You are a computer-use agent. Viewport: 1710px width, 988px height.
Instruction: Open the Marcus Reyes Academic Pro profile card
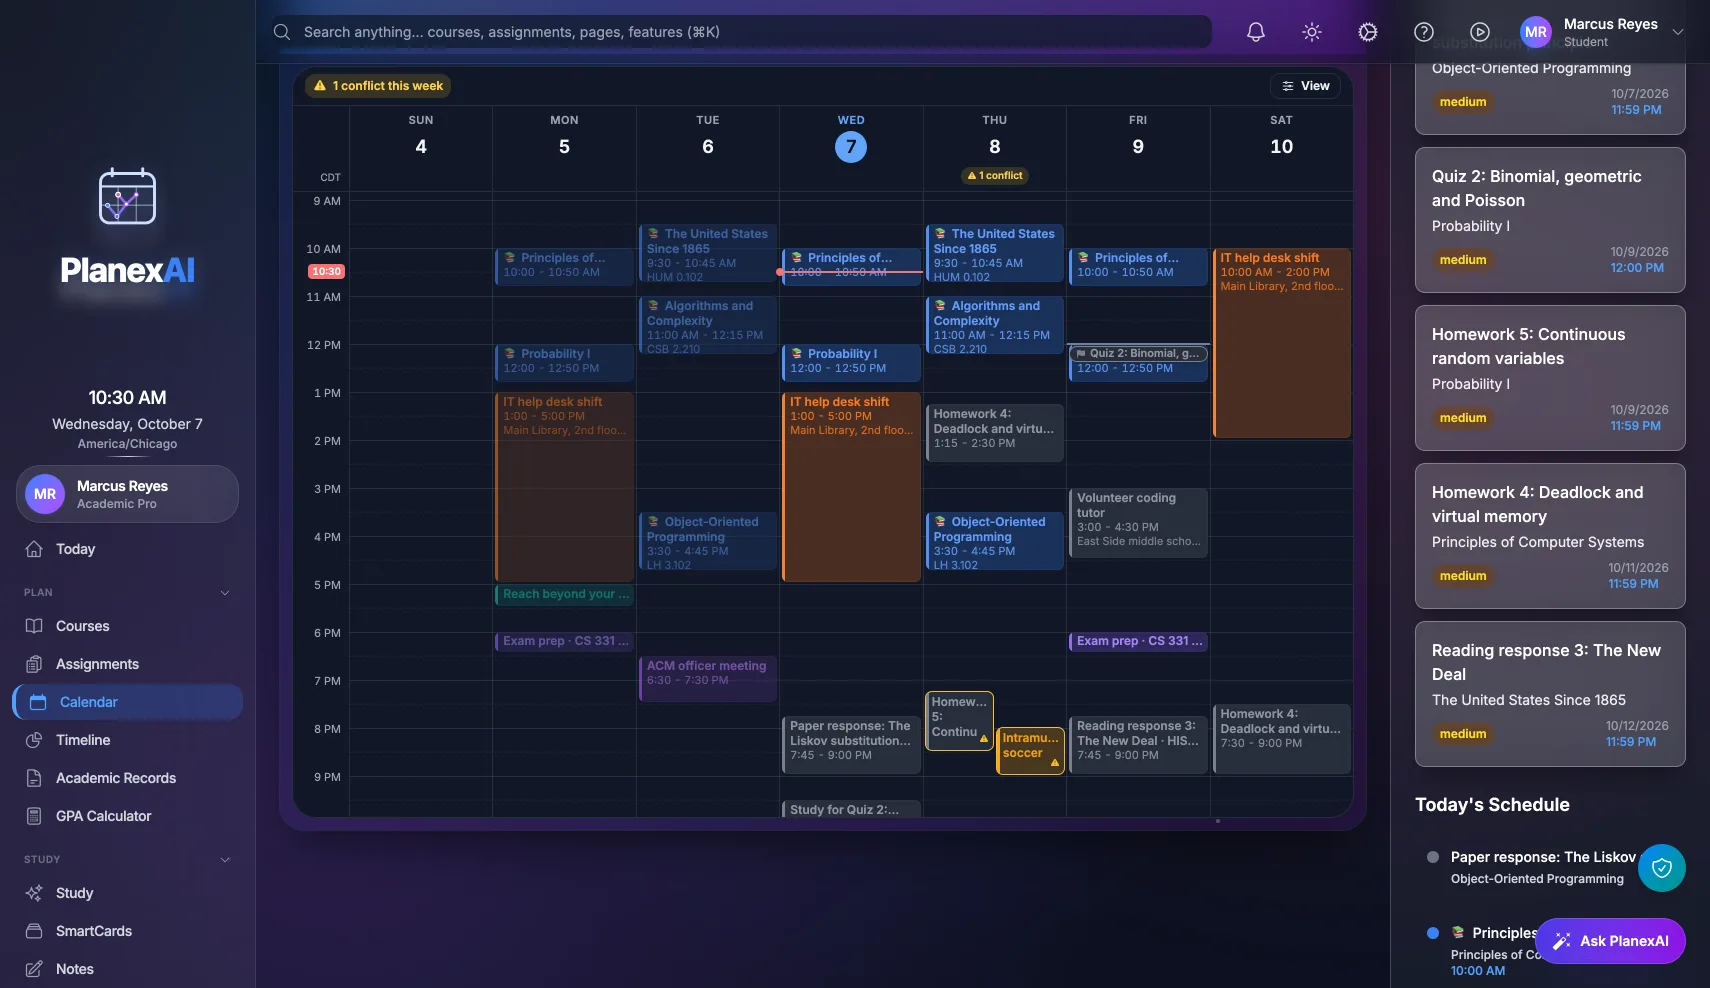127,494
